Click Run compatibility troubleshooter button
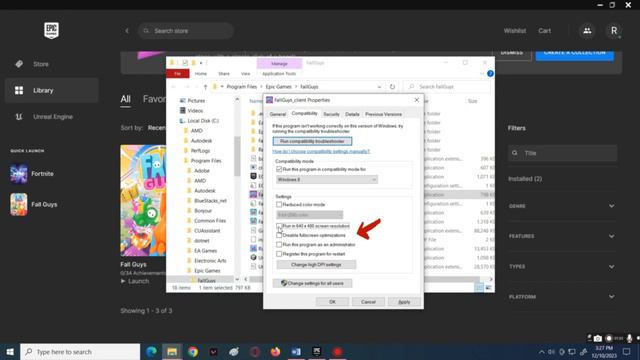 point(312,141)
